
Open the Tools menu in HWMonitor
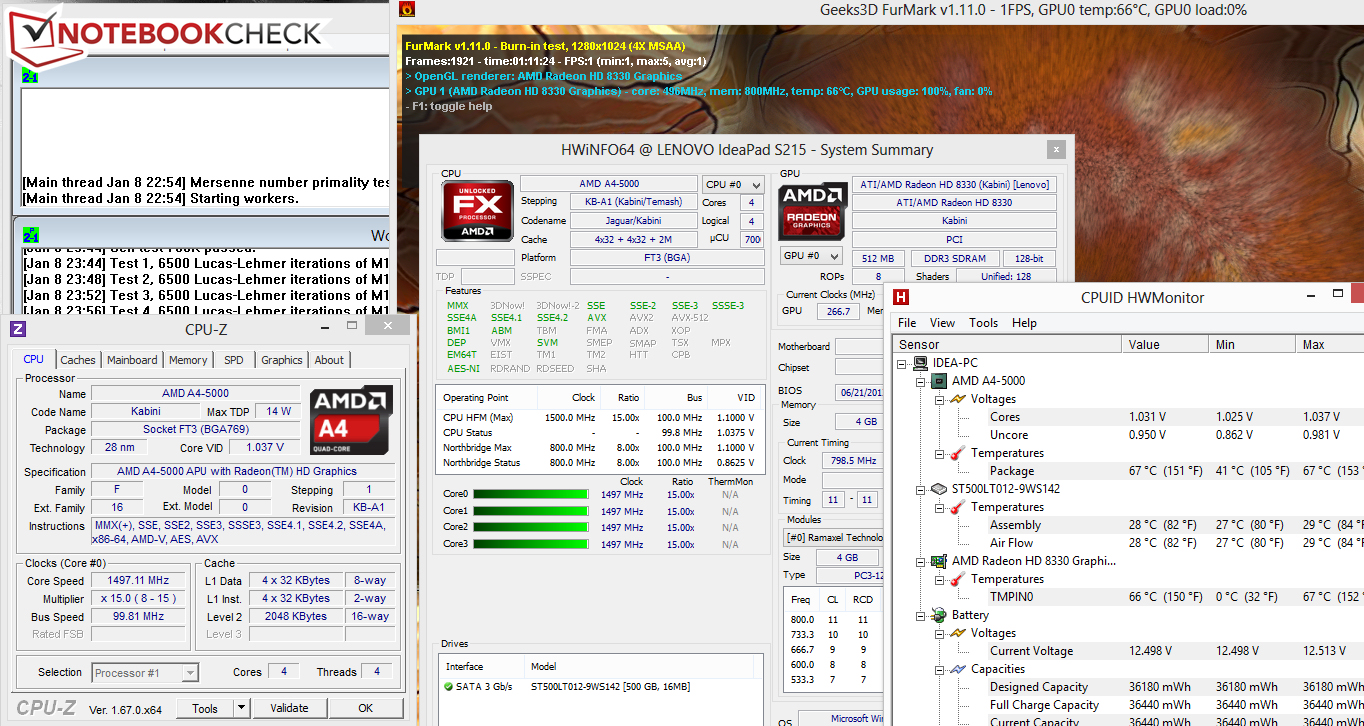[983, 323]
